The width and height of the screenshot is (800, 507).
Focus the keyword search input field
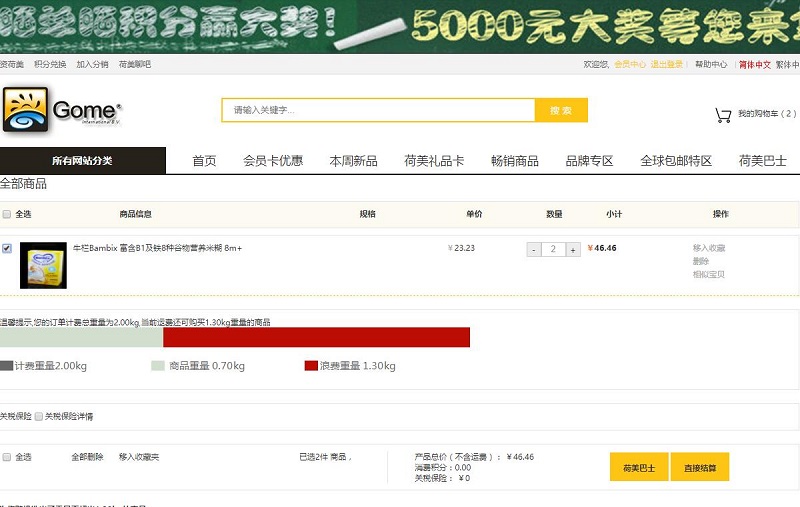378,110
